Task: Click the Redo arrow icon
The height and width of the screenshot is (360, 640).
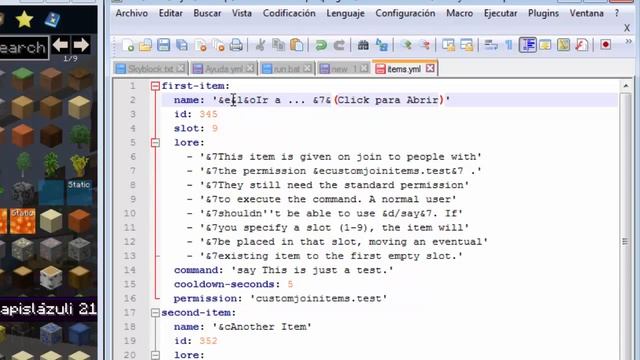Action: click(x=339, y=45)
